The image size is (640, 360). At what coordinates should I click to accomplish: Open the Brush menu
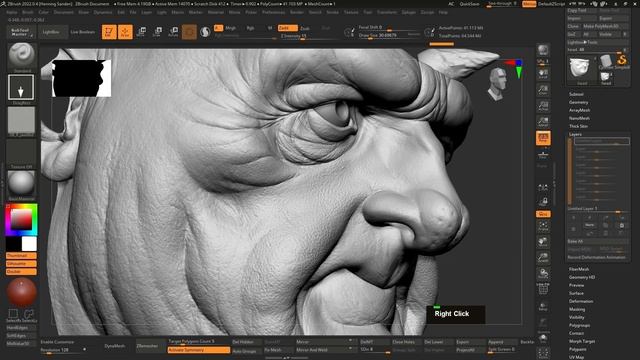(x=28, y=12)
